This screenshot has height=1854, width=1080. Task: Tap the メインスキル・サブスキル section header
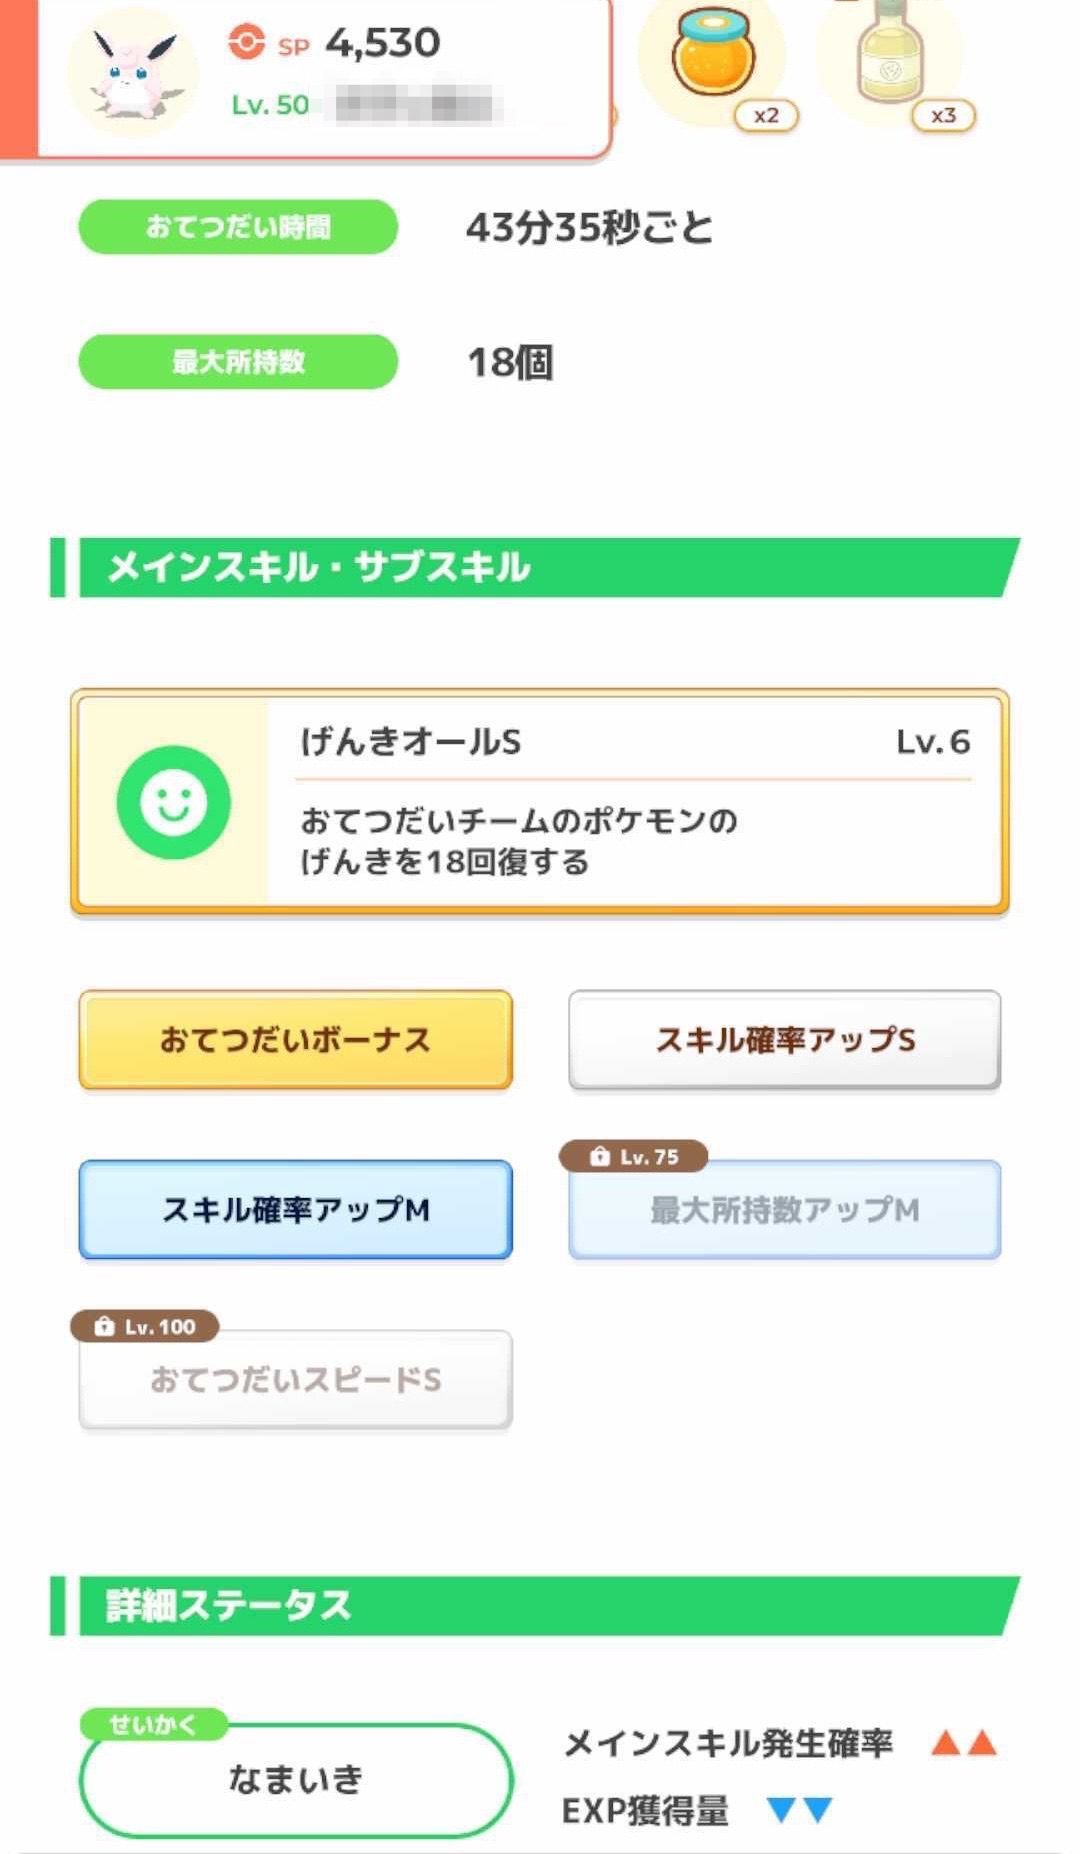(540, 567)
